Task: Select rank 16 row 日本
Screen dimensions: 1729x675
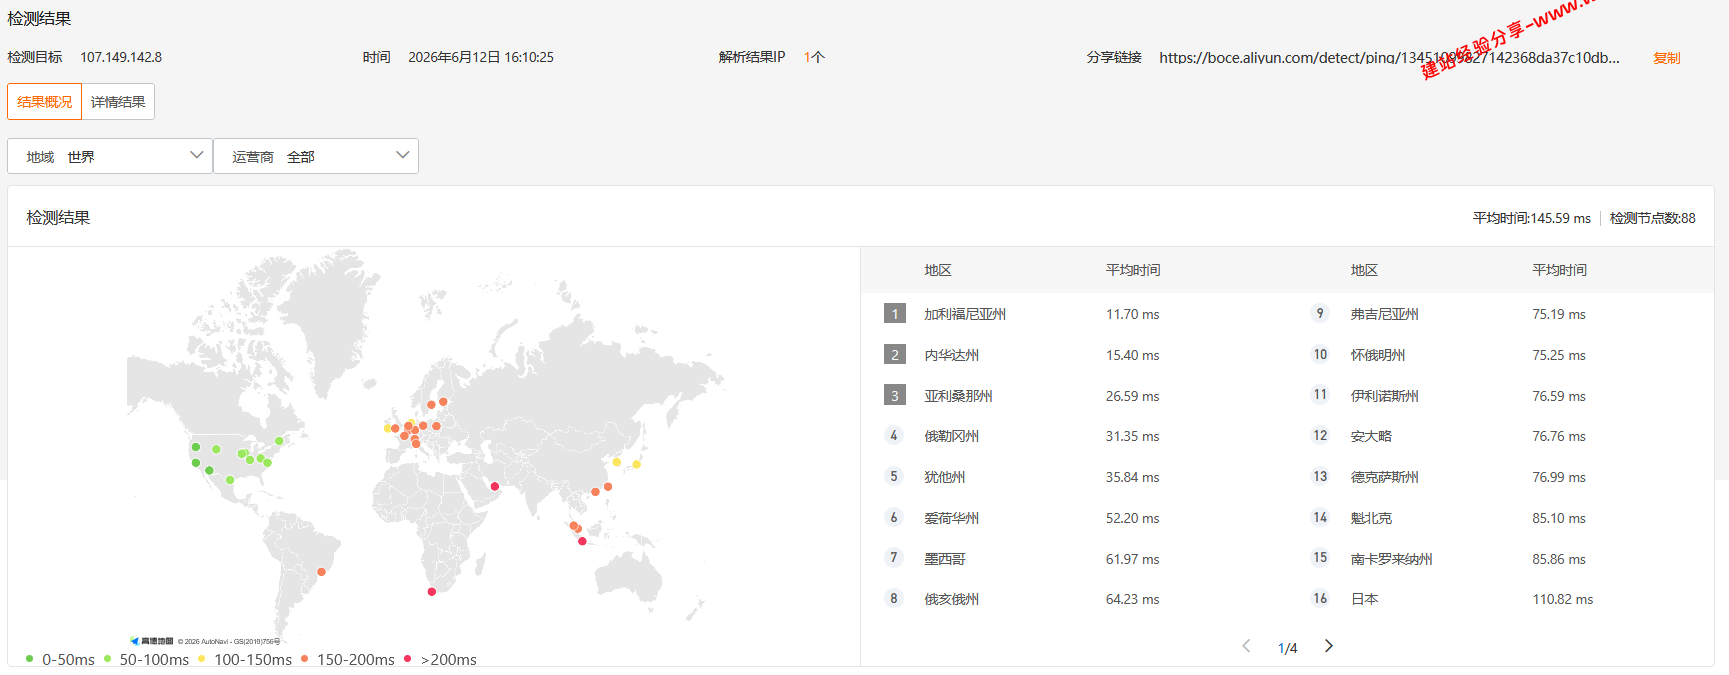Action: click(x=1500, y=599)
